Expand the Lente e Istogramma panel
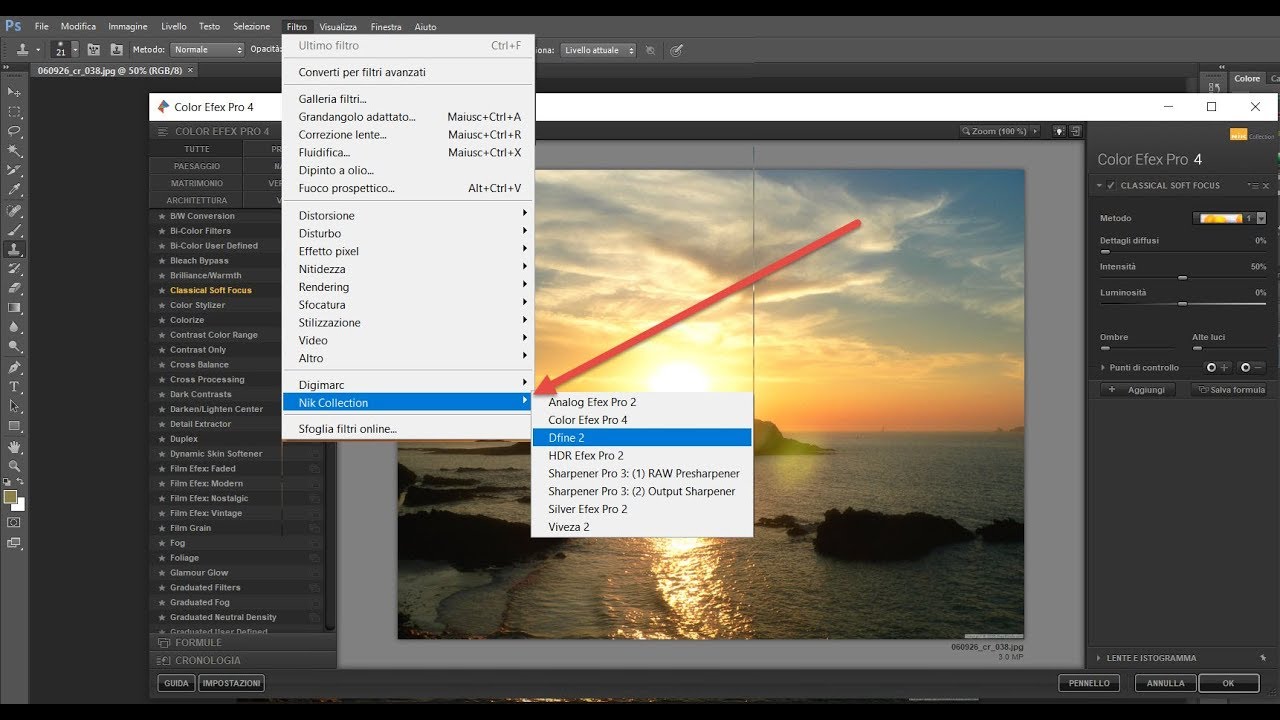Image resolution: width=1280 pixels, height=720 pixels. (x=1100, y=658)
